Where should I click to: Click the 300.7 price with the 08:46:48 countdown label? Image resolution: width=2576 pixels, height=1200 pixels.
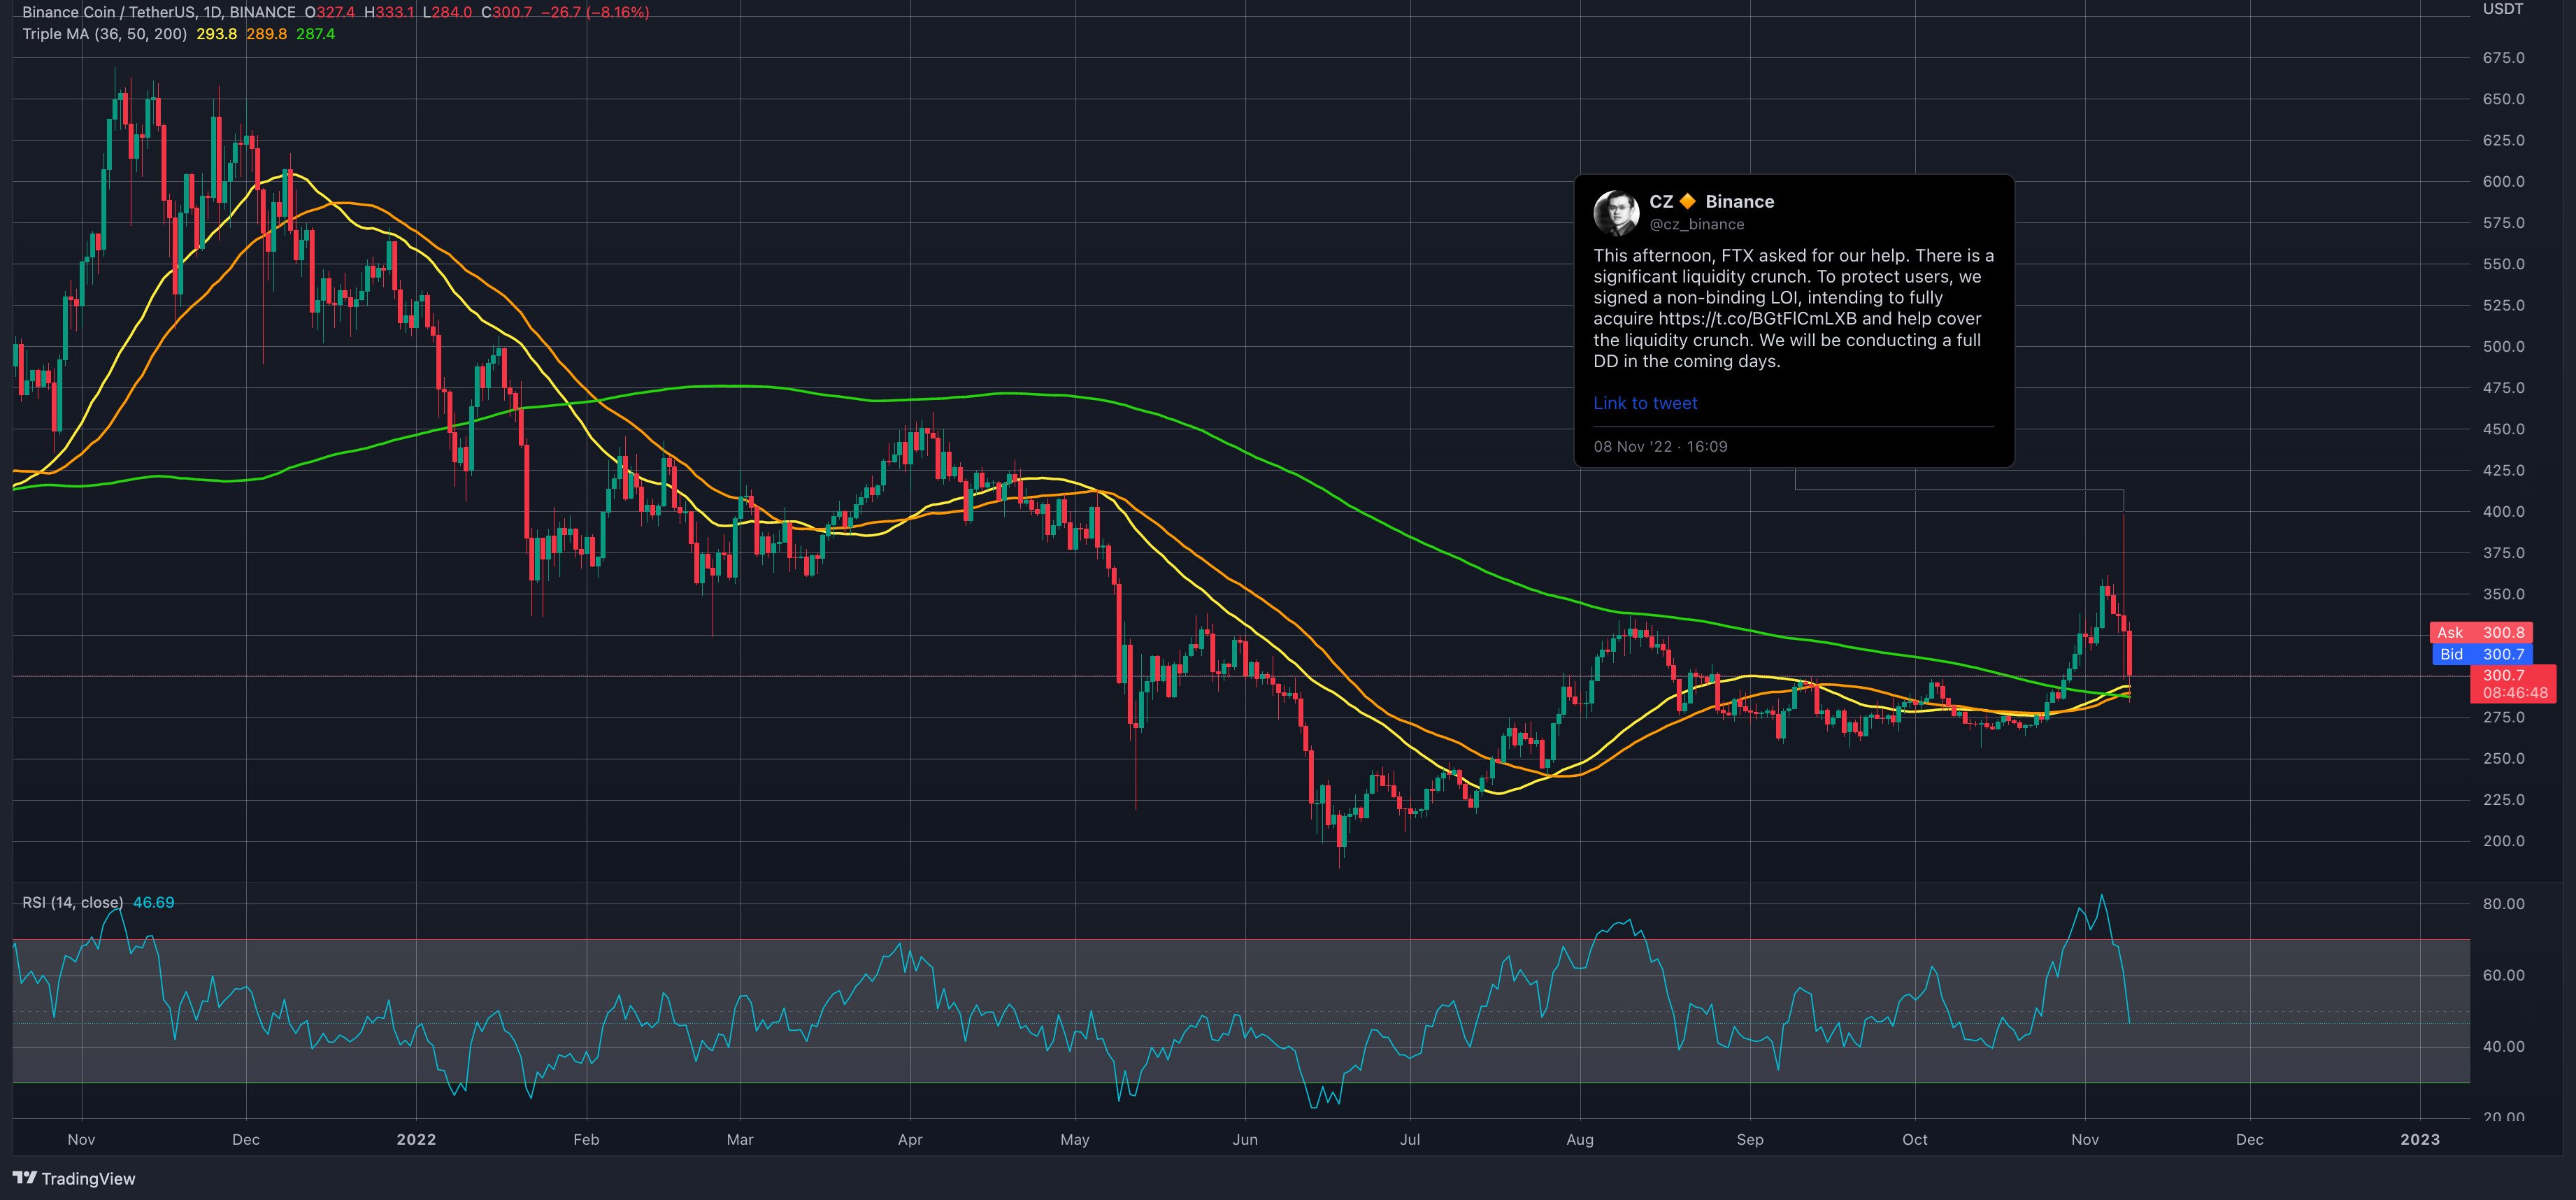[x=2513, y=684]
